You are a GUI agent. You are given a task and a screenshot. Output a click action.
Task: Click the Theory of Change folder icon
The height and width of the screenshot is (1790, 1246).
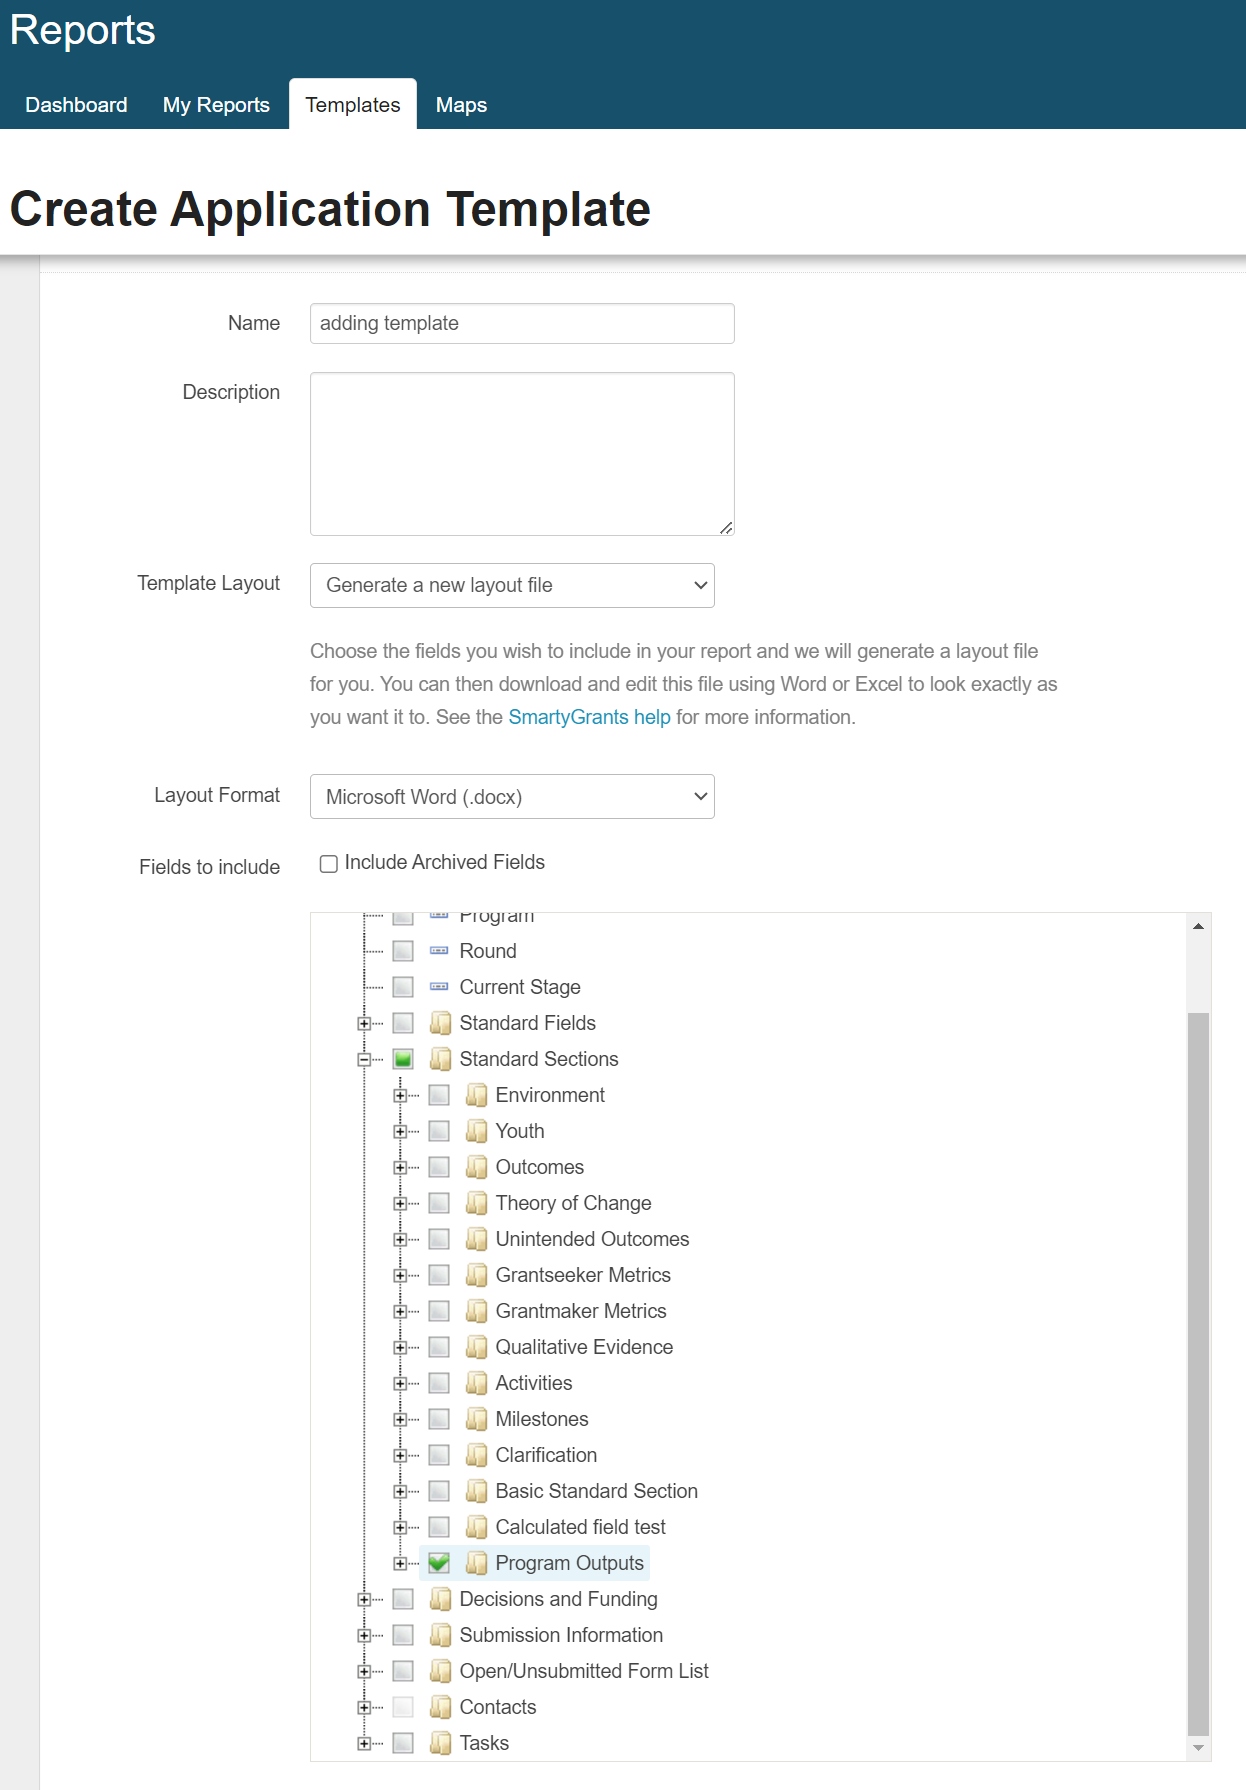[x=476, y=1203]
